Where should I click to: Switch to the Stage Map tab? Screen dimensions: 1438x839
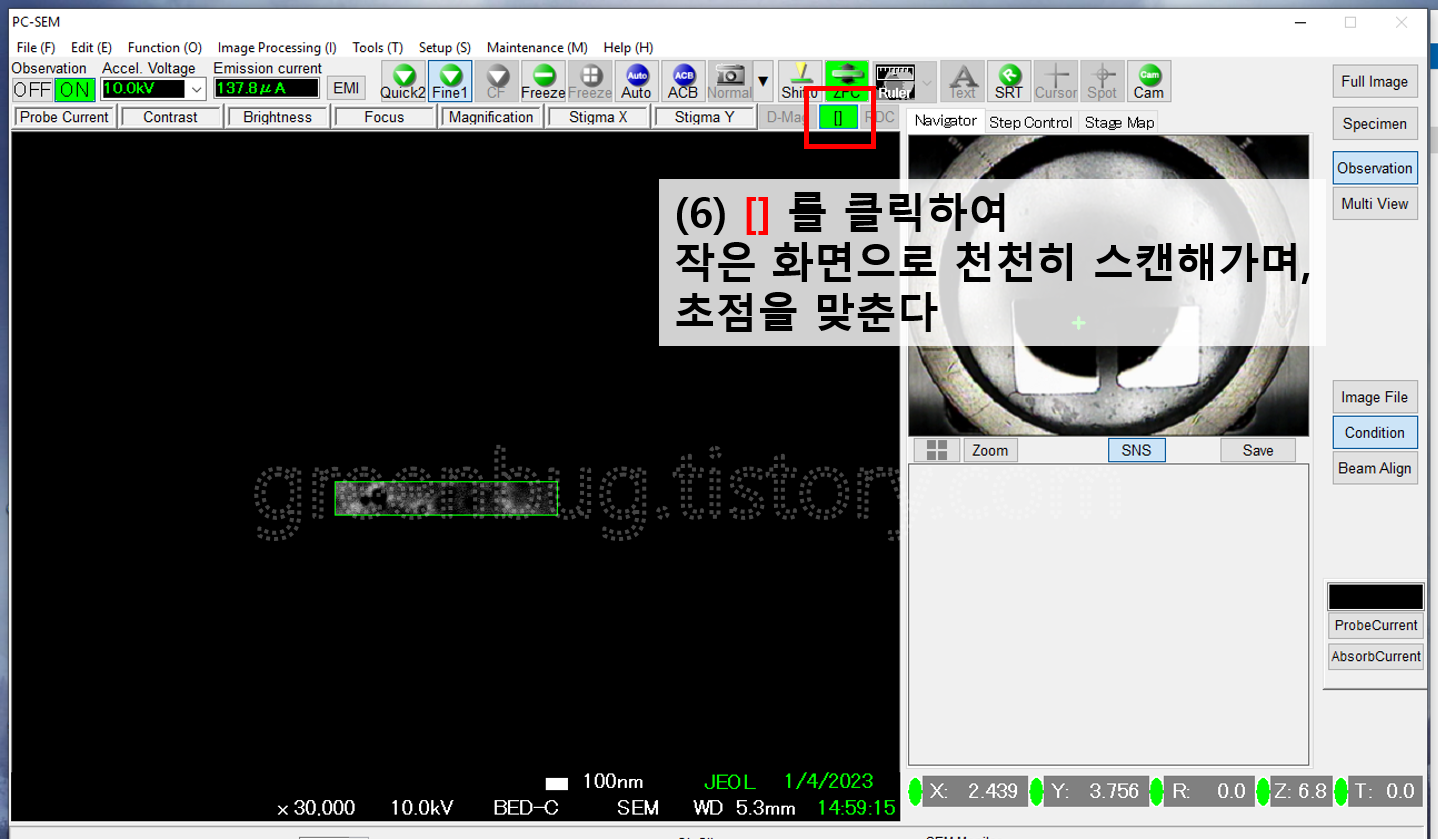coord(1119,122)
